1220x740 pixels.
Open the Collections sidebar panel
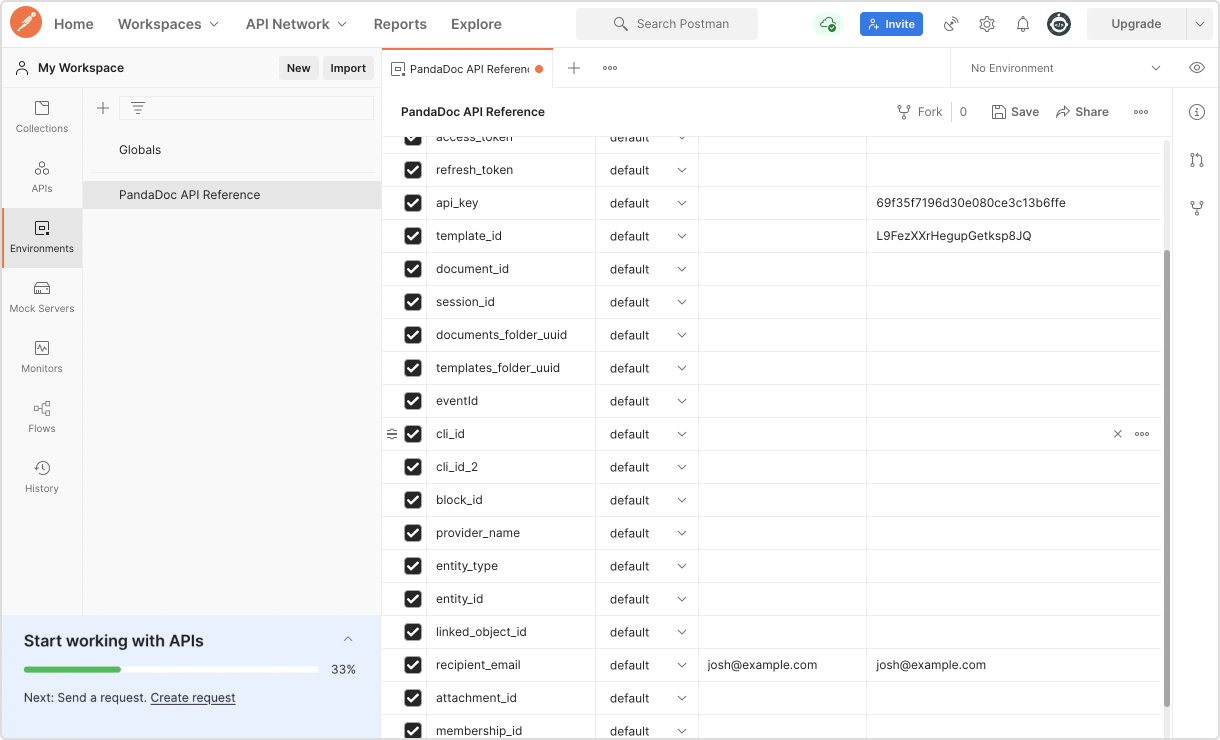[42, 117]
